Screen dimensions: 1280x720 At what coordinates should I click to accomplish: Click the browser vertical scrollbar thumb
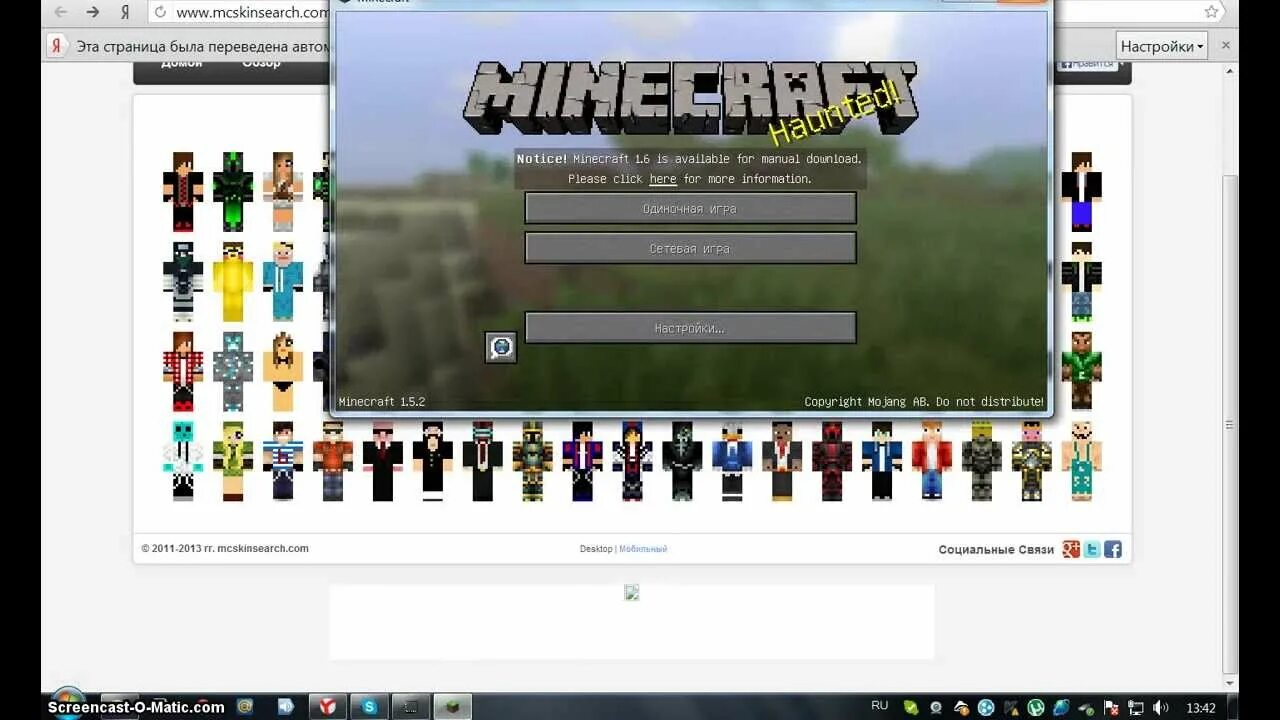(x=1231, y=425)
